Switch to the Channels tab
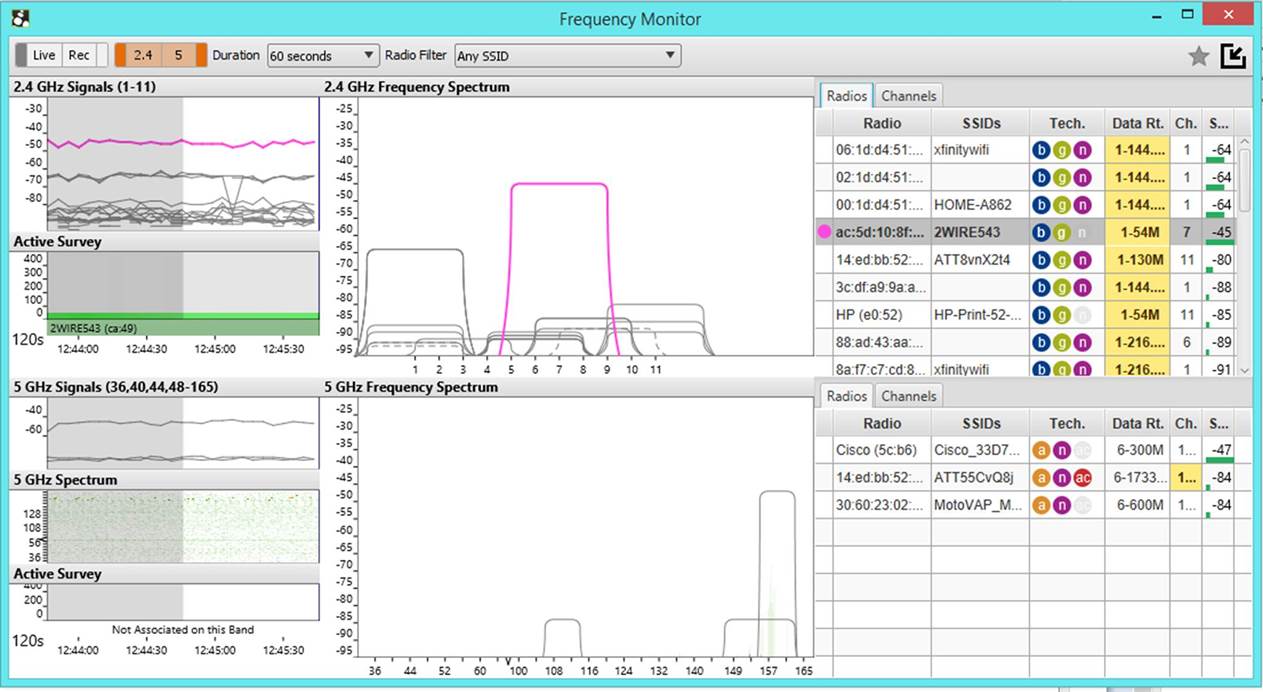This screenshot has width=1263, height=692. tap(908, 95)
